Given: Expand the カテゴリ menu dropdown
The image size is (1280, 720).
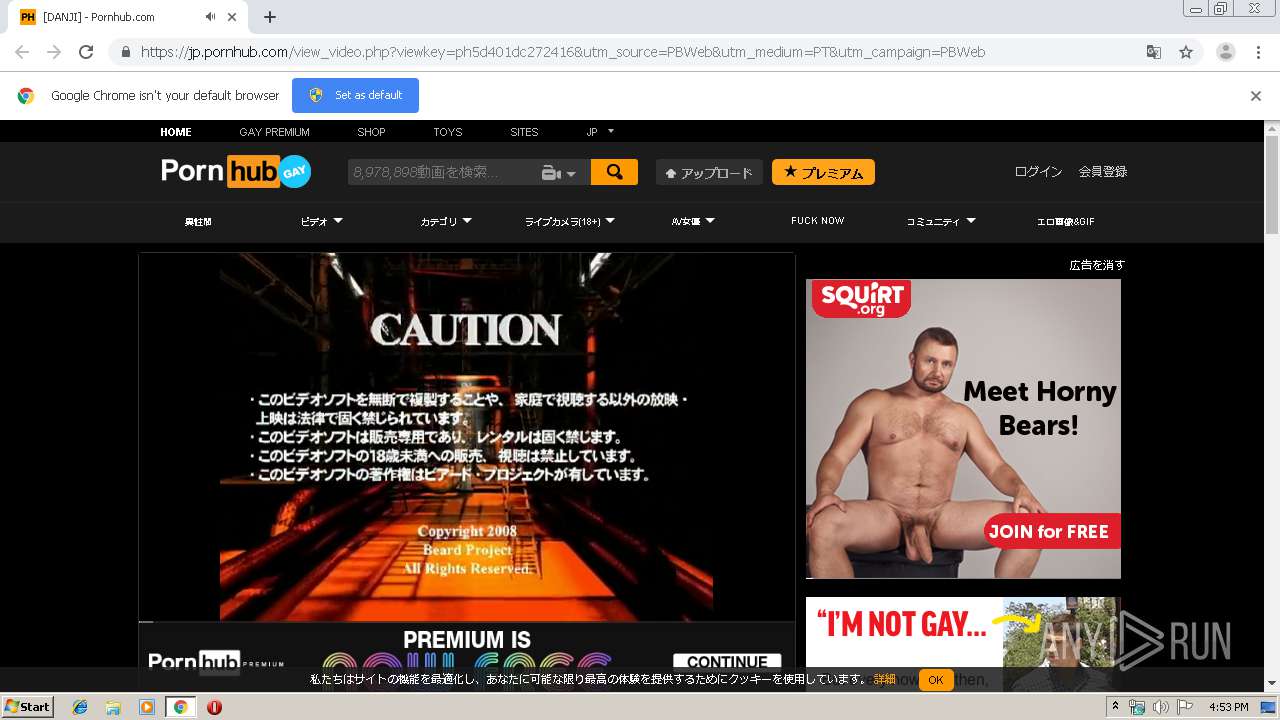Looking at the screenshot, I should tap(446, 221).
